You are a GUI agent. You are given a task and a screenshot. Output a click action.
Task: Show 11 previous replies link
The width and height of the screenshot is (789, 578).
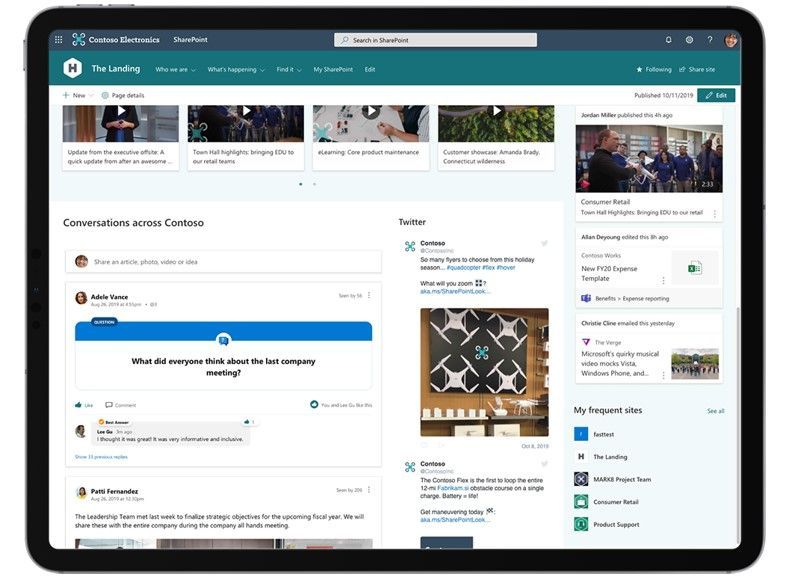[101, 457]
